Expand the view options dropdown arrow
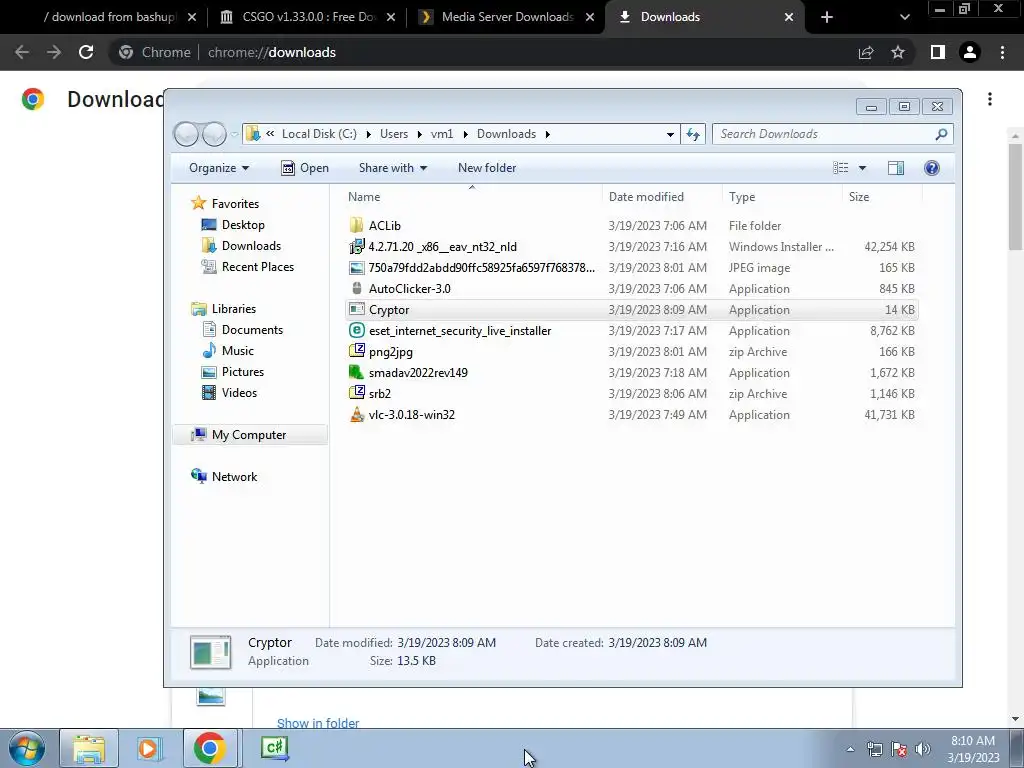 click(862, 168)
